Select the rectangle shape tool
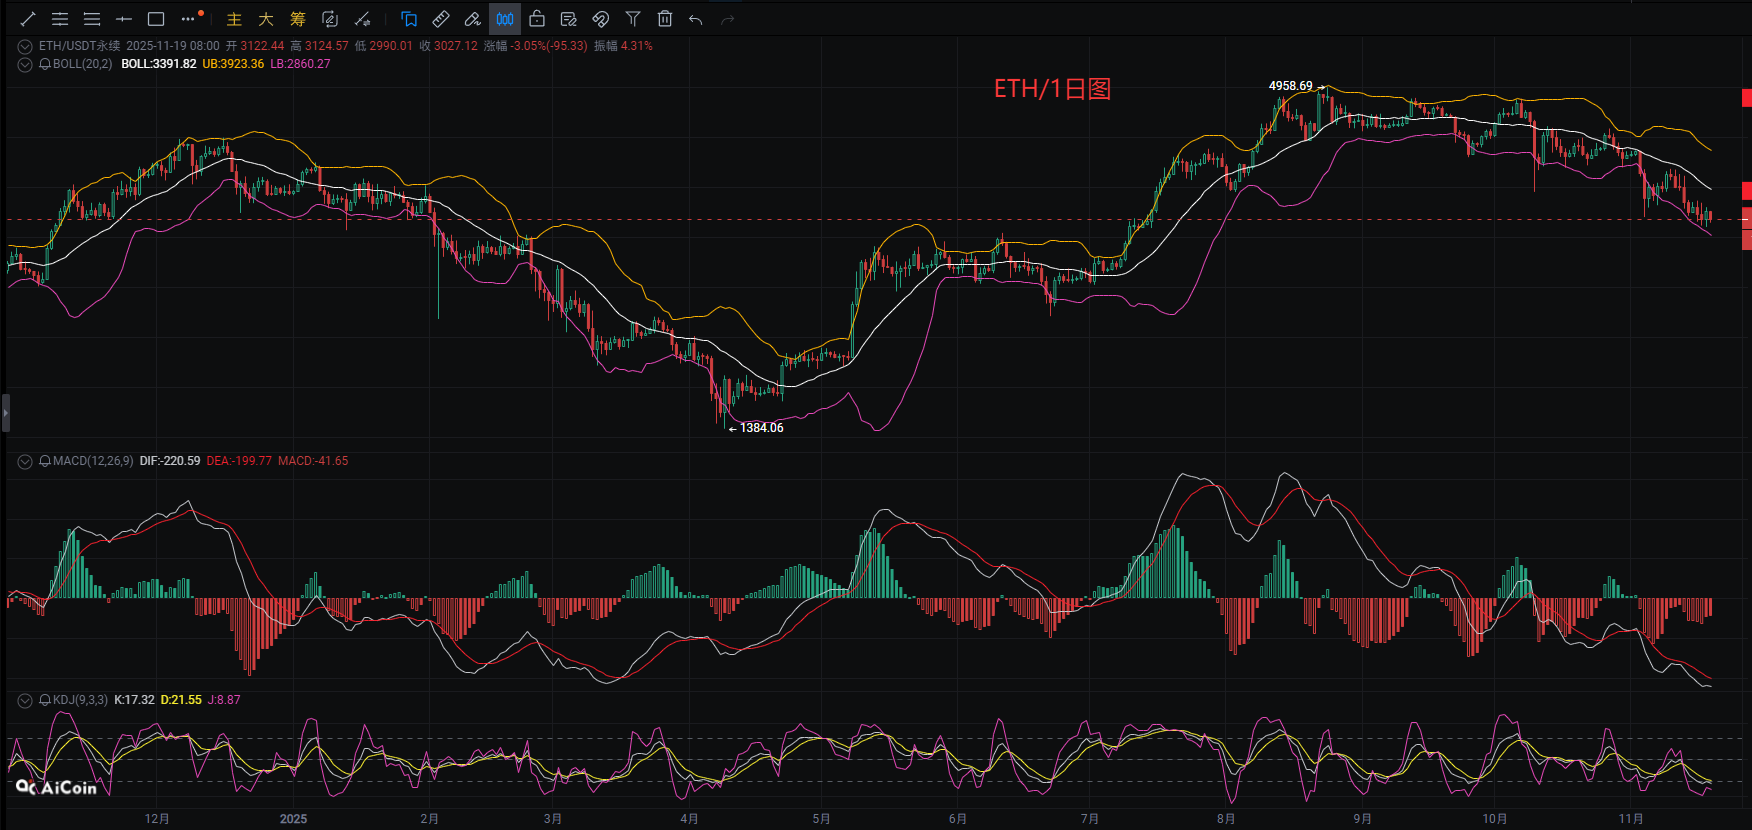 156,19
